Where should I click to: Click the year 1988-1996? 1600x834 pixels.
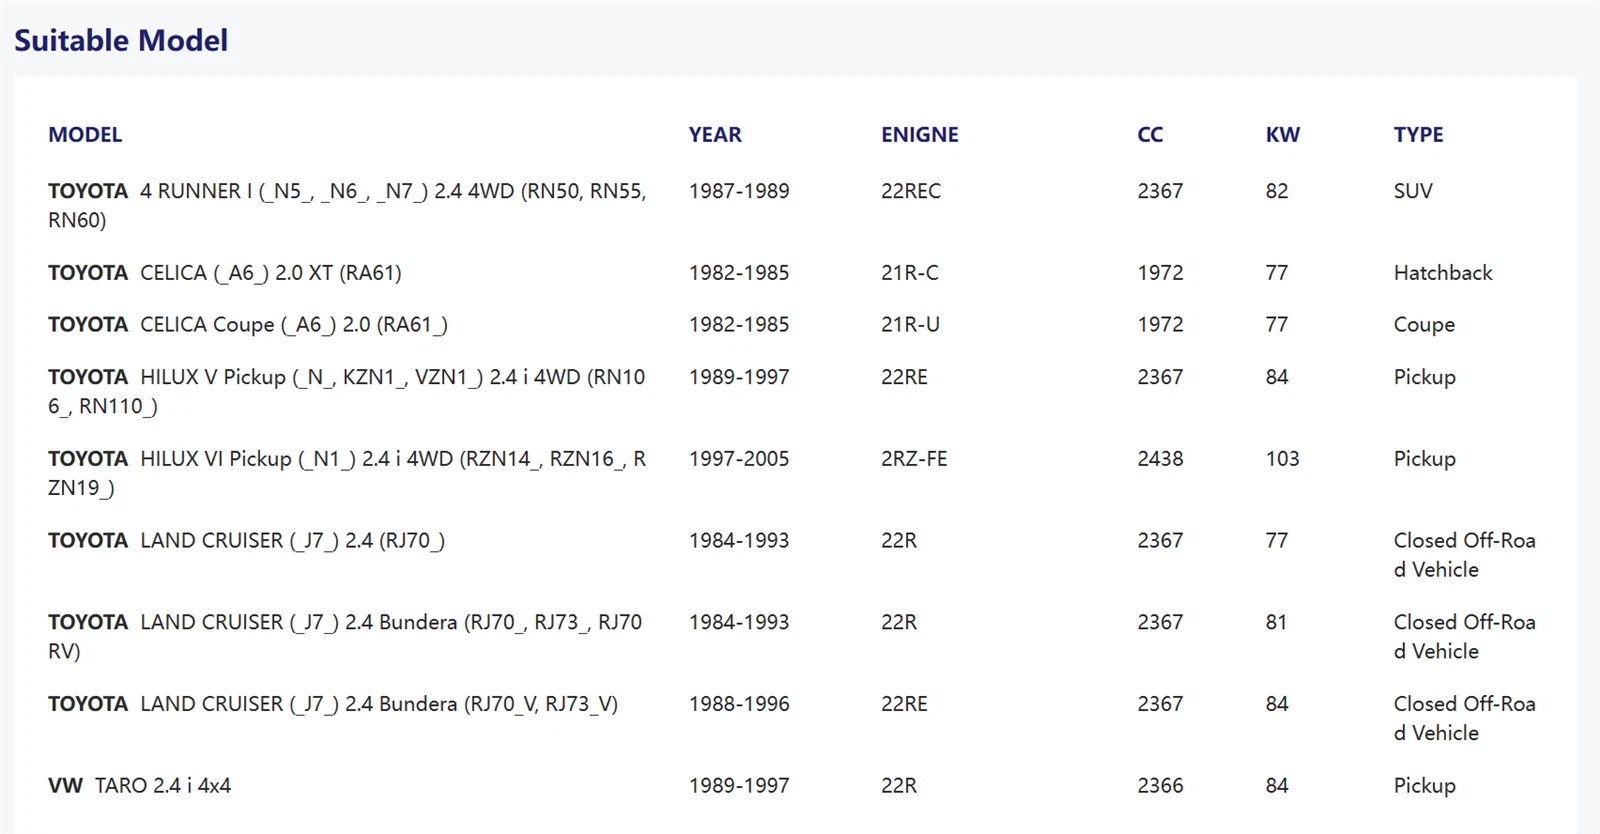click(739, 704)
